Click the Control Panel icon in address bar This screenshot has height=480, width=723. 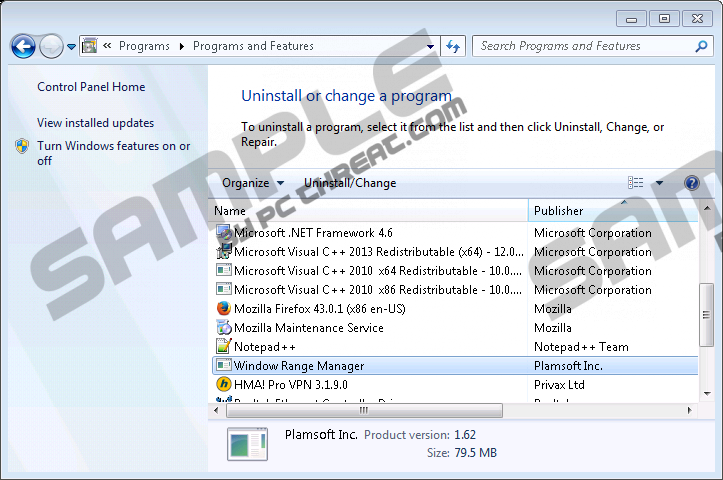tap(89, 46)
